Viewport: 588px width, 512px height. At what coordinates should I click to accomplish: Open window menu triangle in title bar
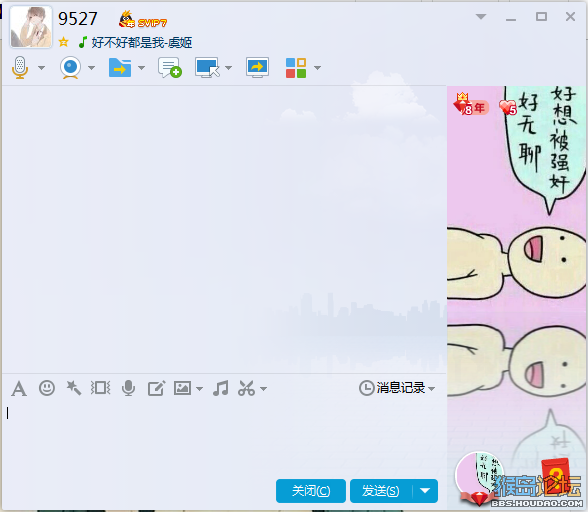point(481,17)
